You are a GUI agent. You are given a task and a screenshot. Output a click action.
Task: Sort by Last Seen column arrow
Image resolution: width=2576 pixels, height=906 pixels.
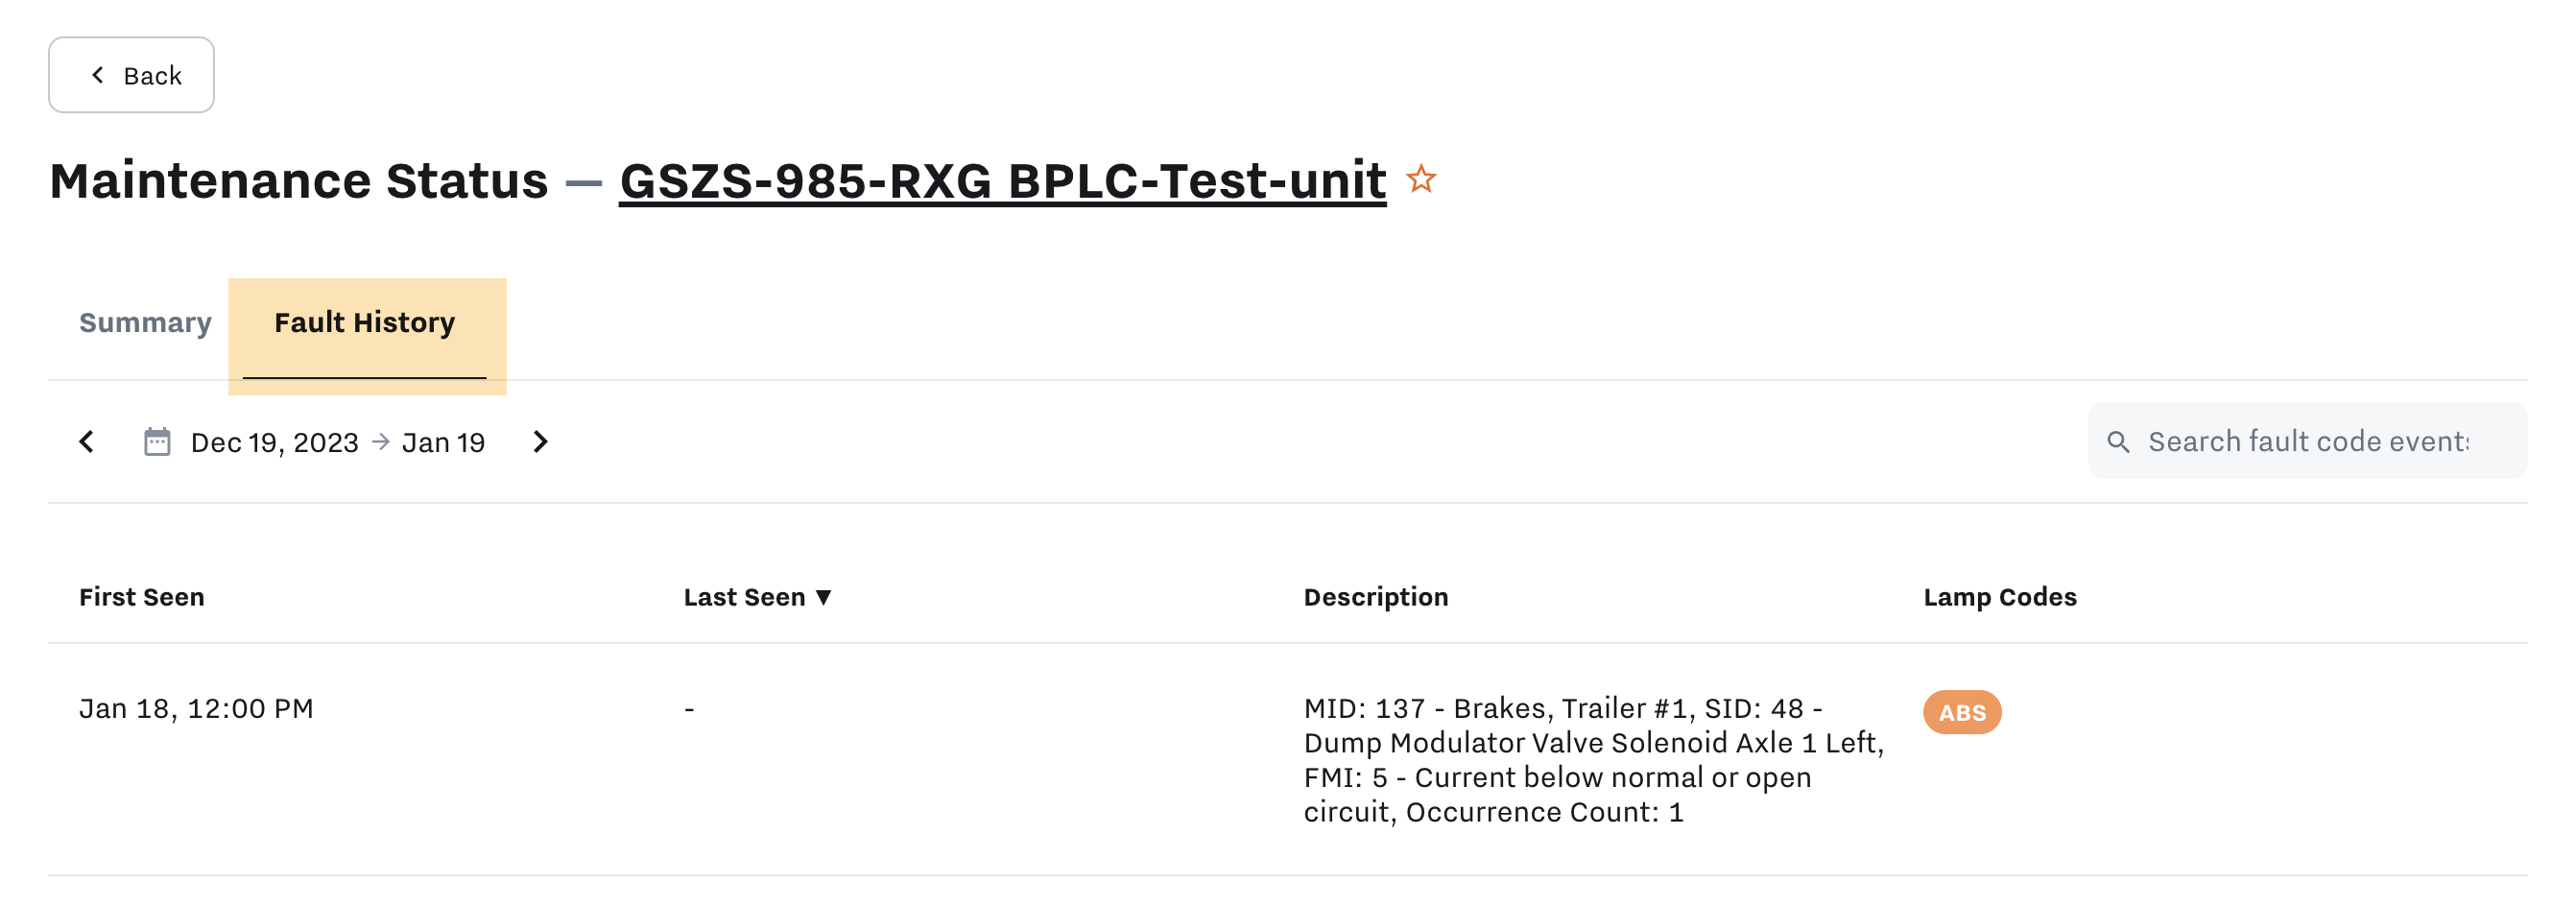coord(823,597)
